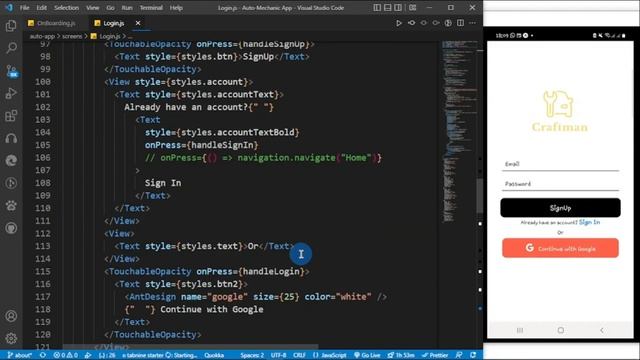Viewport: 640px width, 360px height.
Task: Open the File menu
Action: tap(24, 8)
